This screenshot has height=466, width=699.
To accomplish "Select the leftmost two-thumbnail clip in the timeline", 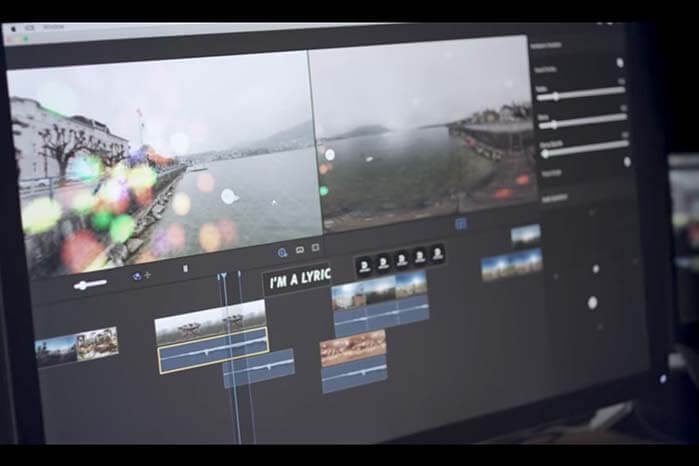I will [77, 346].
